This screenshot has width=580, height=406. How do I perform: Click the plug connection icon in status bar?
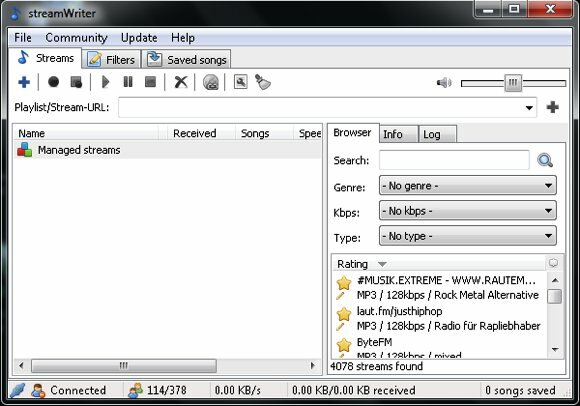(17, 390)
